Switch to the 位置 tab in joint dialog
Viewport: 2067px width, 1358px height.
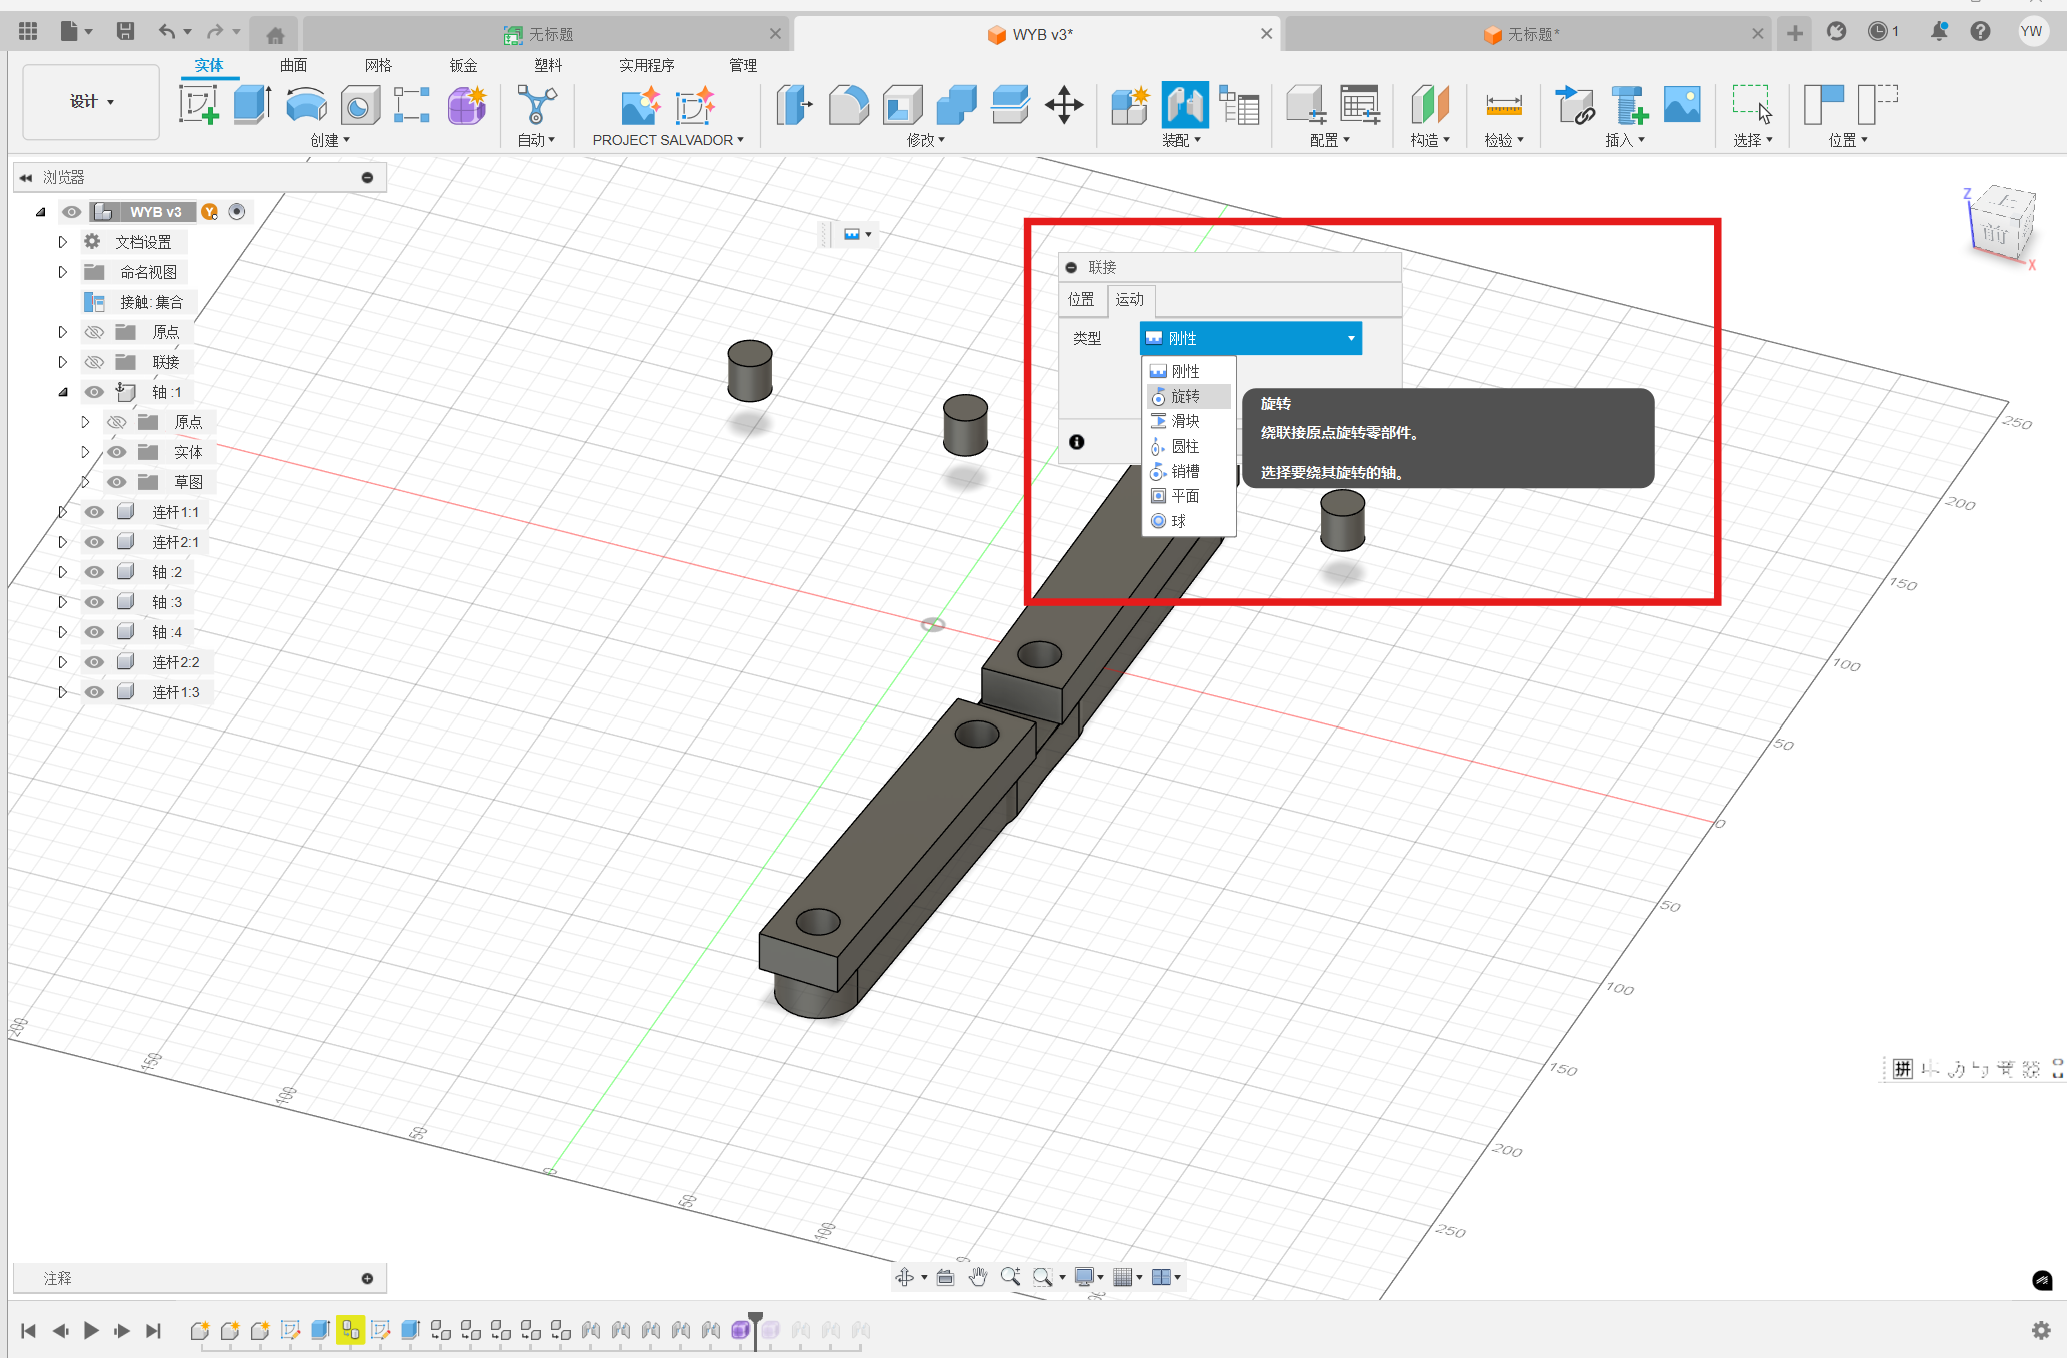1081,299
